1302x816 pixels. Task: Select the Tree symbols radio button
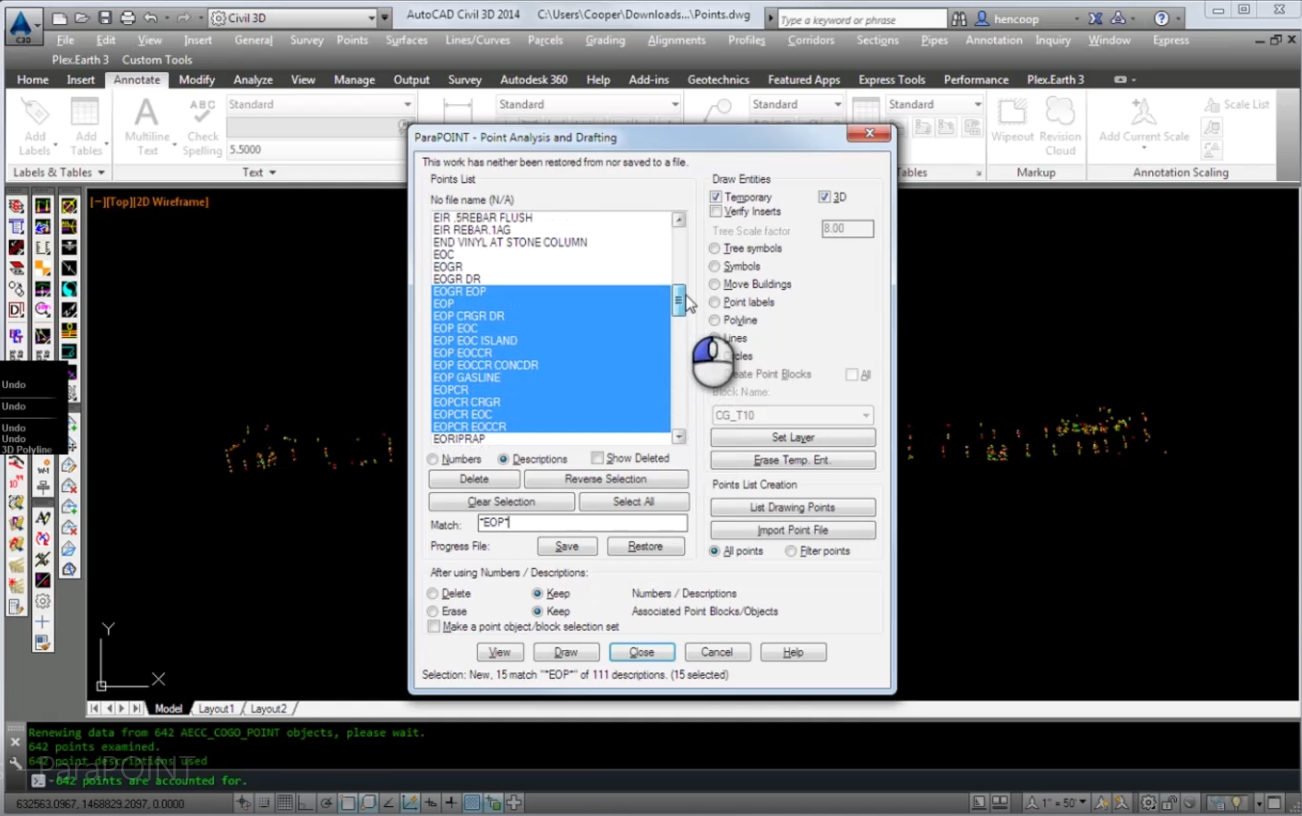coord(714,248)
